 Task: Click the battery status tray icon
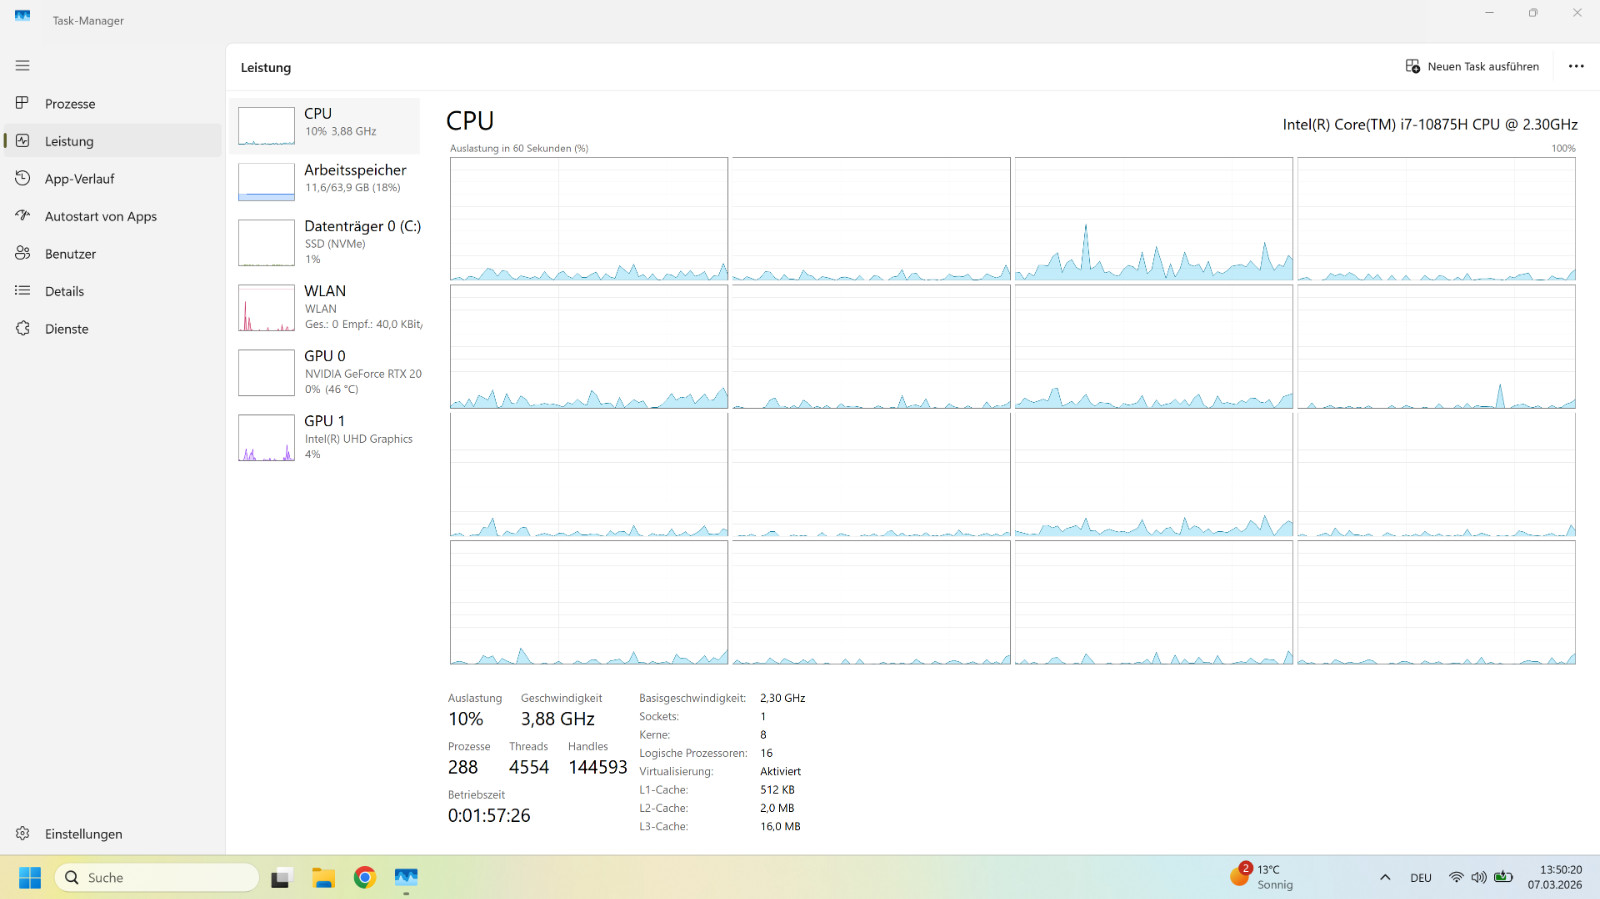click(1503, 878)
